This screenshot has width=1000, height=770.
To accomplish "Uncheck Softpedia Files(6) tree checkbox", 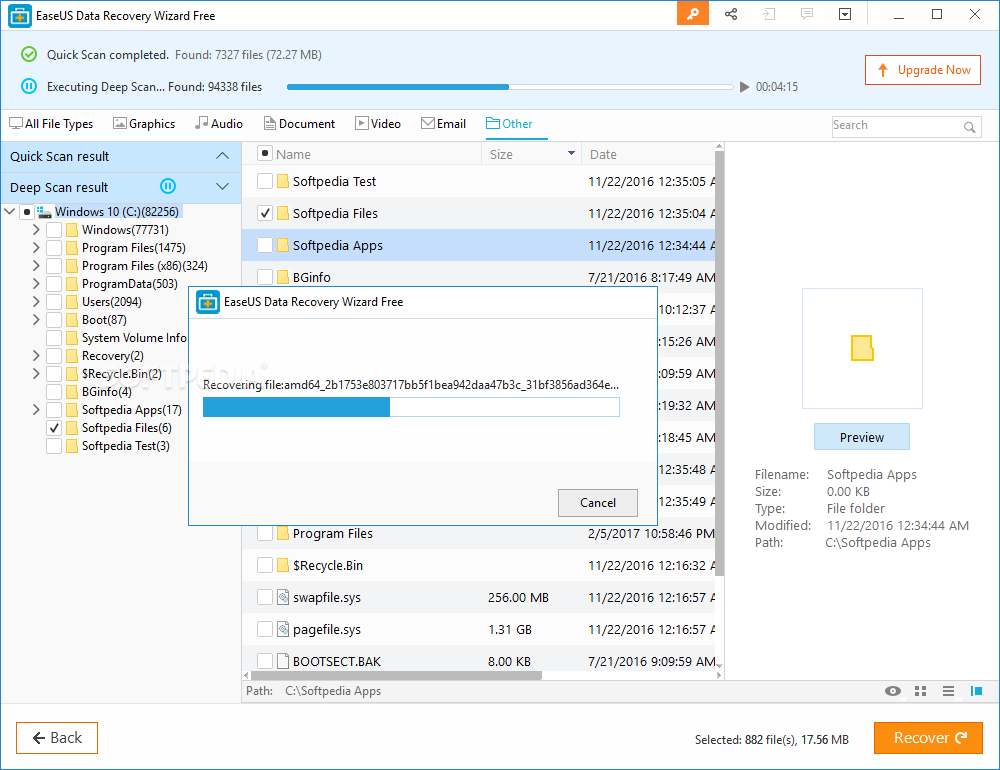I will pos(54,428).
